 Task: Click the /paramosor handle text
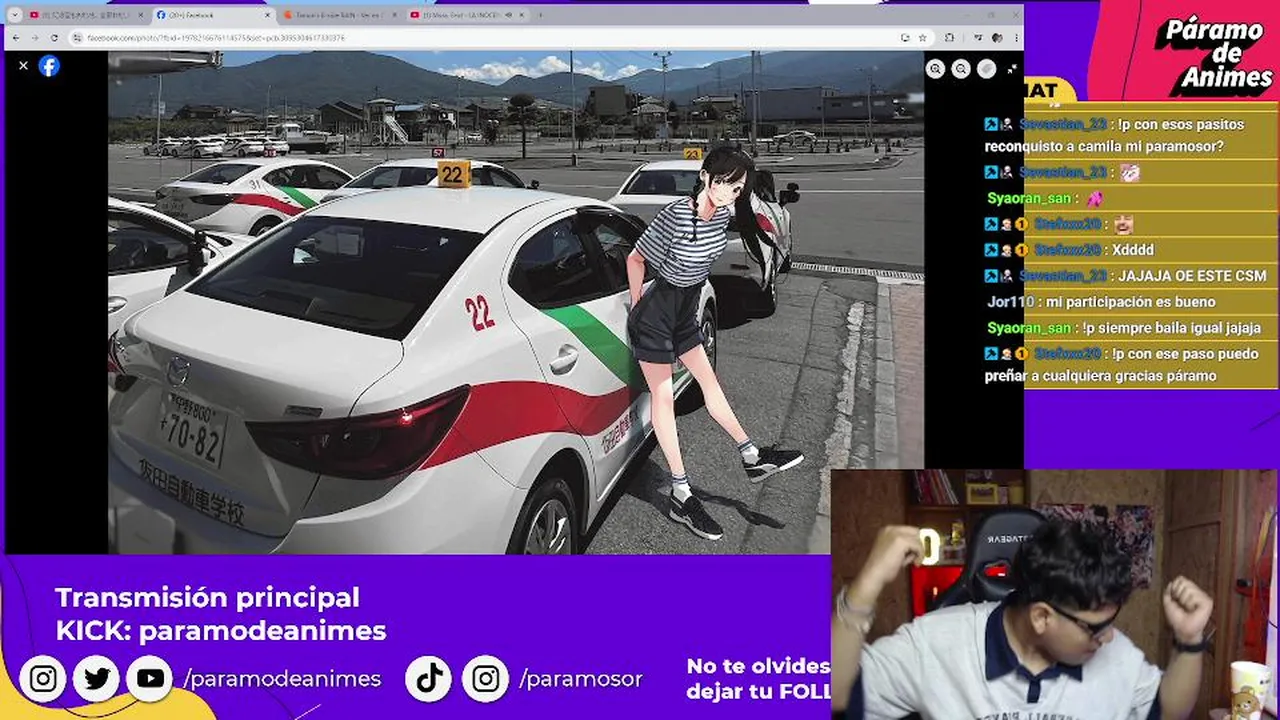pyautogui.click(x=580, y=679)
